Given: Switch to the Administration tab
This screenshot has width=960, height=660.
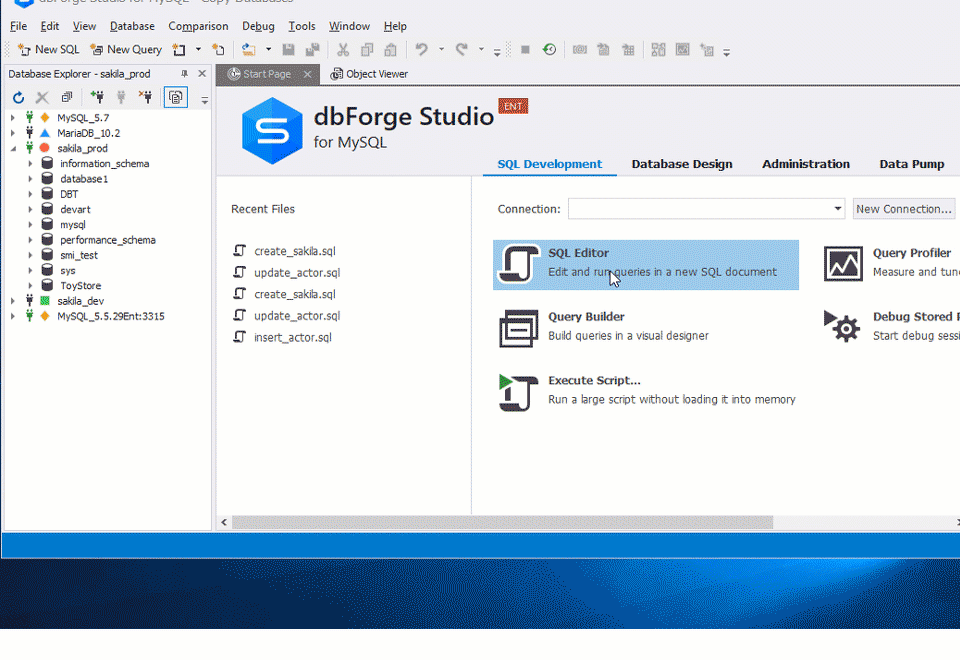Looking at the screenshot, I should 806,164.
